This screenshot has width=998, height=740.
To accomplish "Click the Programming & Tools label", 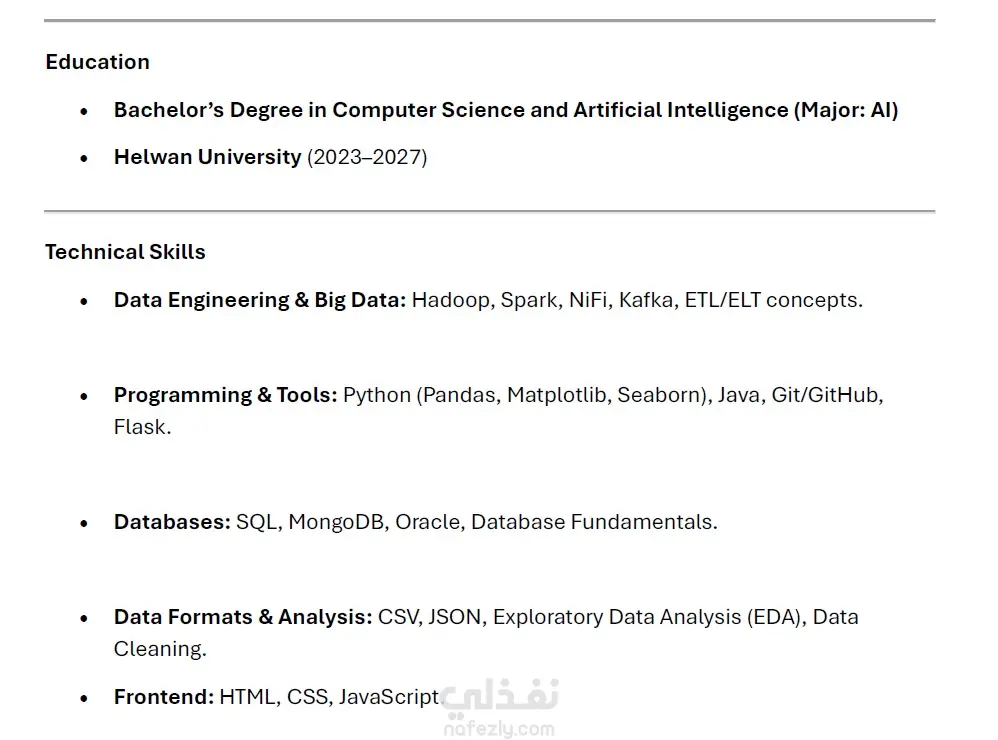I will (225, 395).
